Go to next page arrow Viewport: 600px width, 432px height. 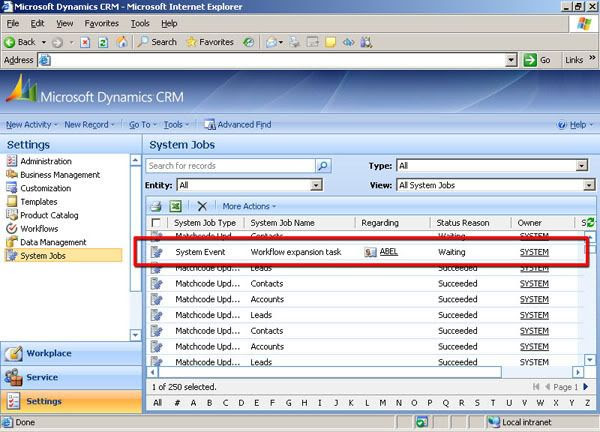[585, 387]
